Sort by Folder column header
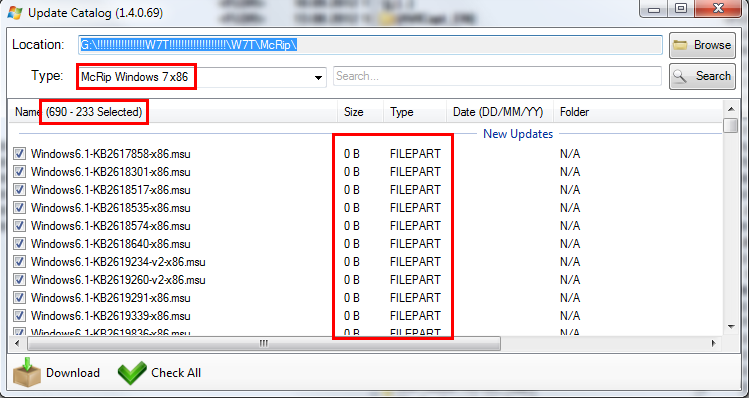The height and width of the screenshot is (398, 749). coord(638,112)
